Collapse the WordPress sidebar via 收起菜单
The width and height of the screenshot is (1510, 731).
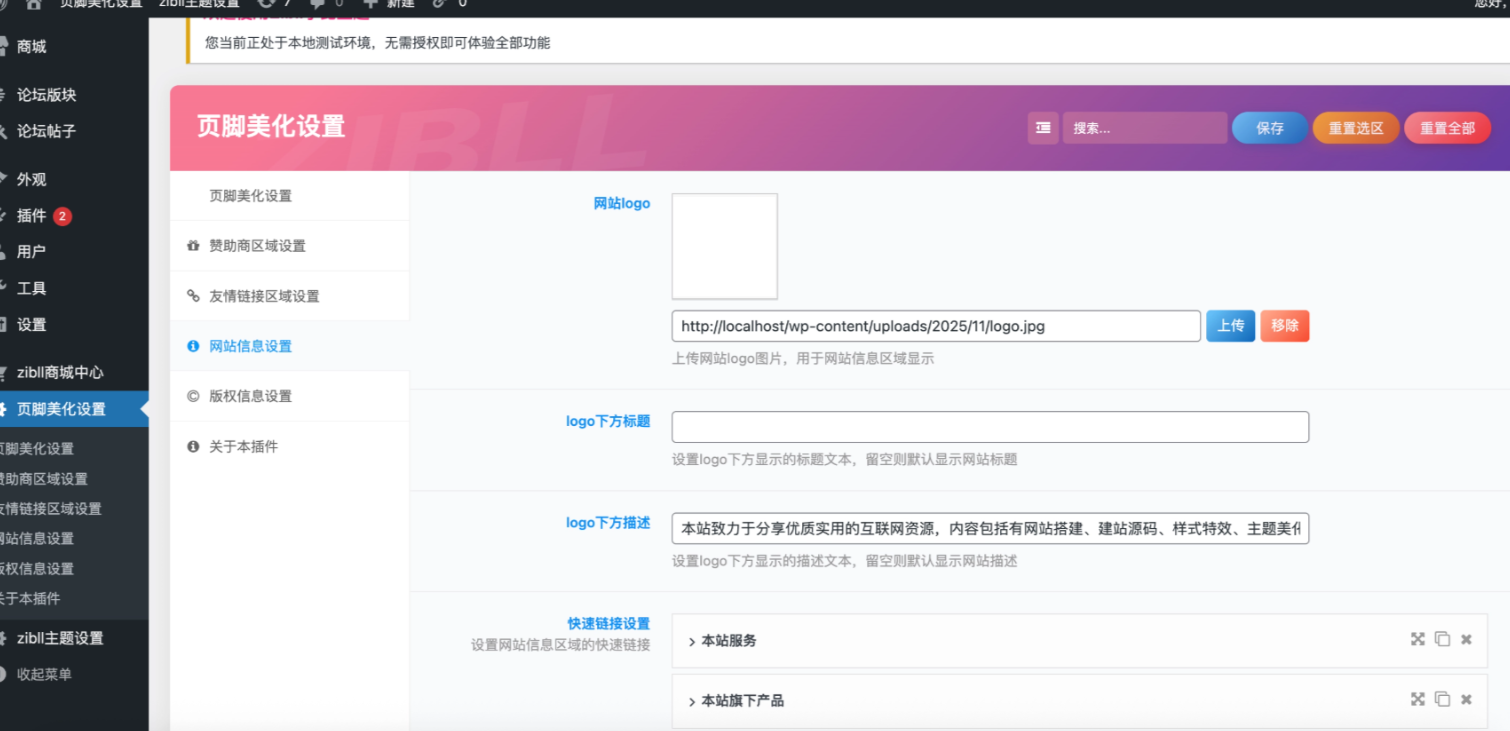click(x=44, y=675)
